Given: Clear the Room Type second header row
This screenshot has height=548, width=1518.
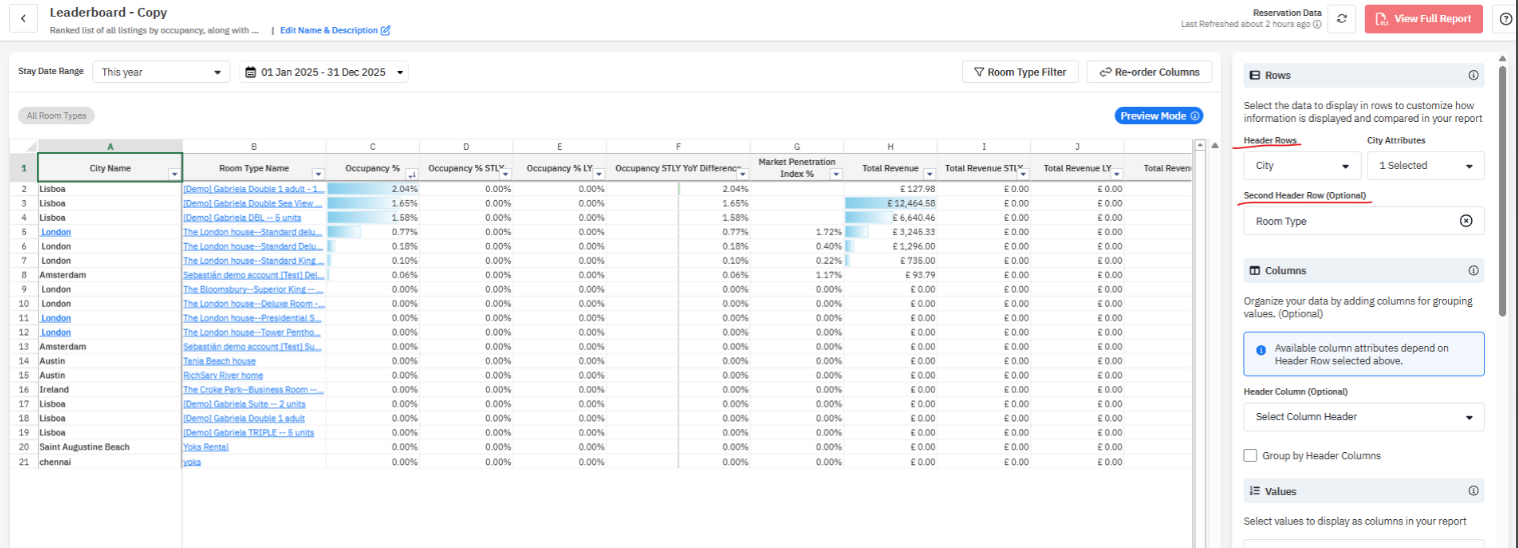Looking at the screenshot, I should [1466, 221].
